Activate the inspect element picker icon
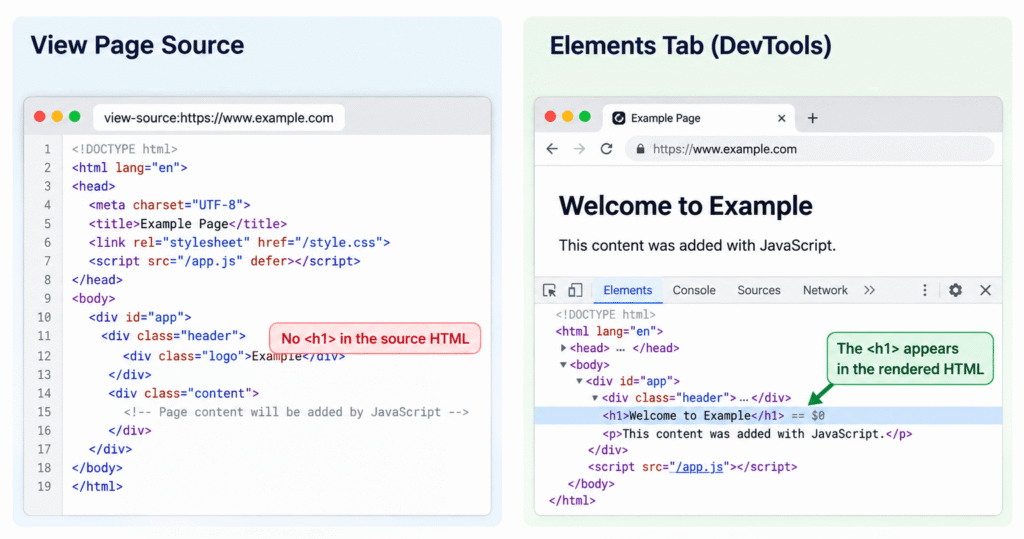The image size is (1024, 539). pos(550,290)
